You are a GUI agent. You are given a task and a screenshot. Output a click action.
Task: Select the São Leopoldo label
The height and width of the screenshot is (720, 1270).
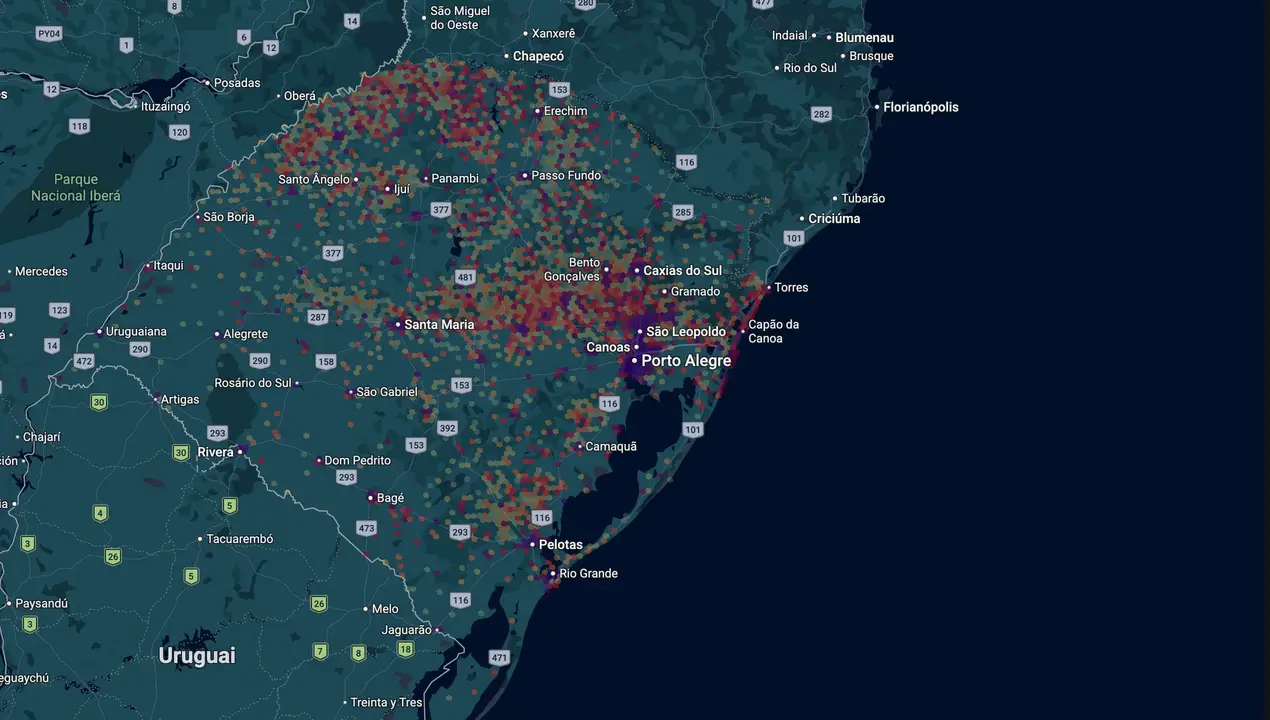(686, 332)
